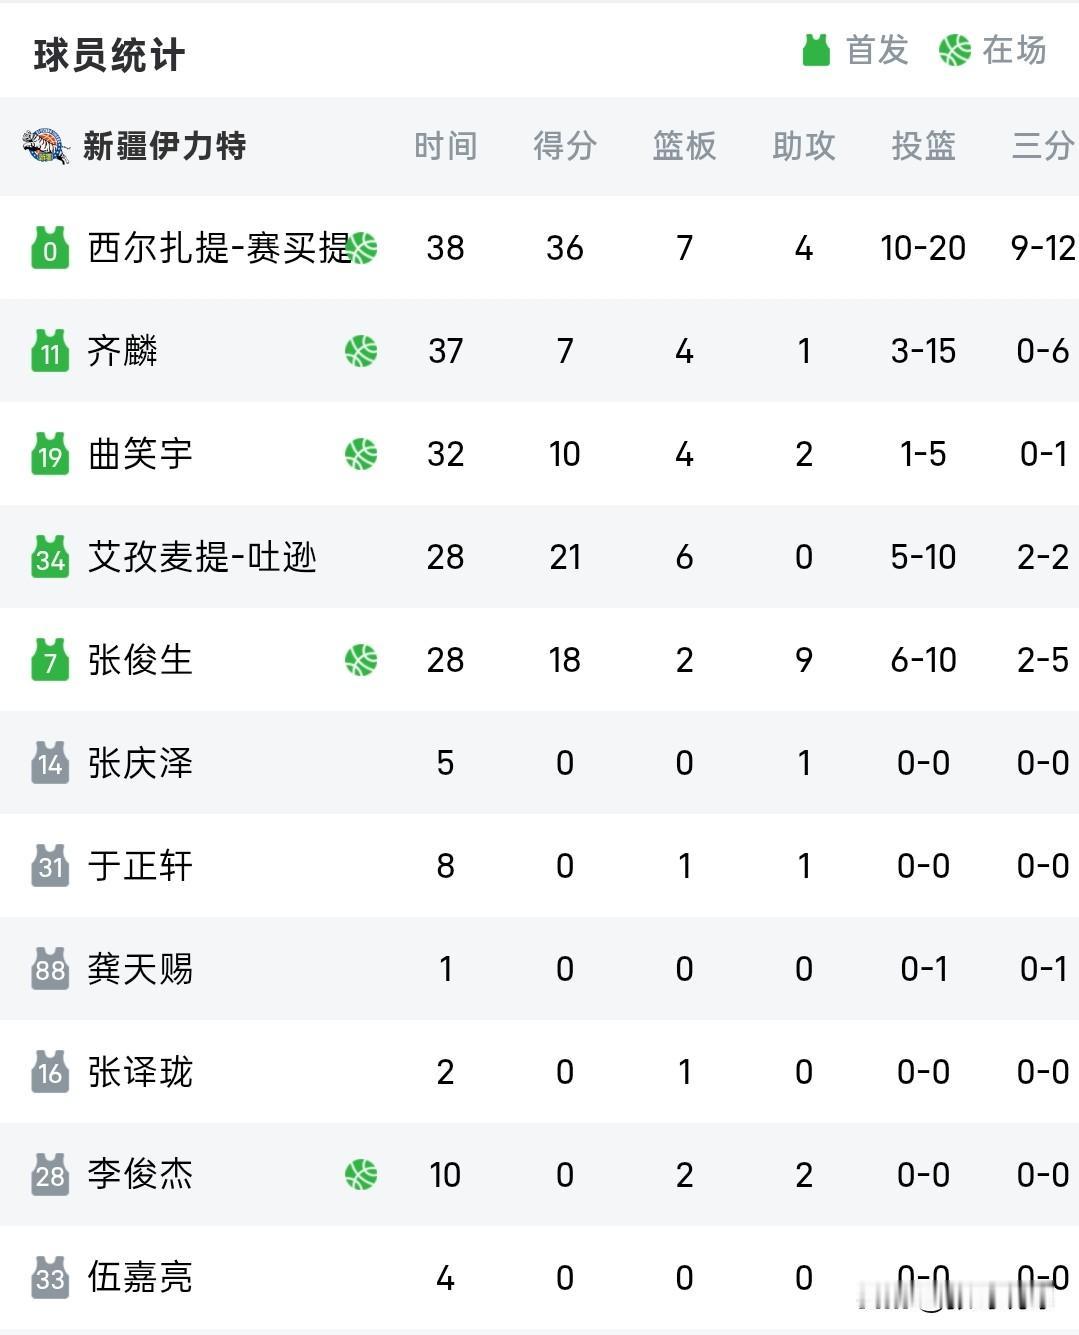The height and width of the screenshot is (1335, 1079).
Task: Open player 艾孜麦提-吐逊 name link
Action: point(202,557)
